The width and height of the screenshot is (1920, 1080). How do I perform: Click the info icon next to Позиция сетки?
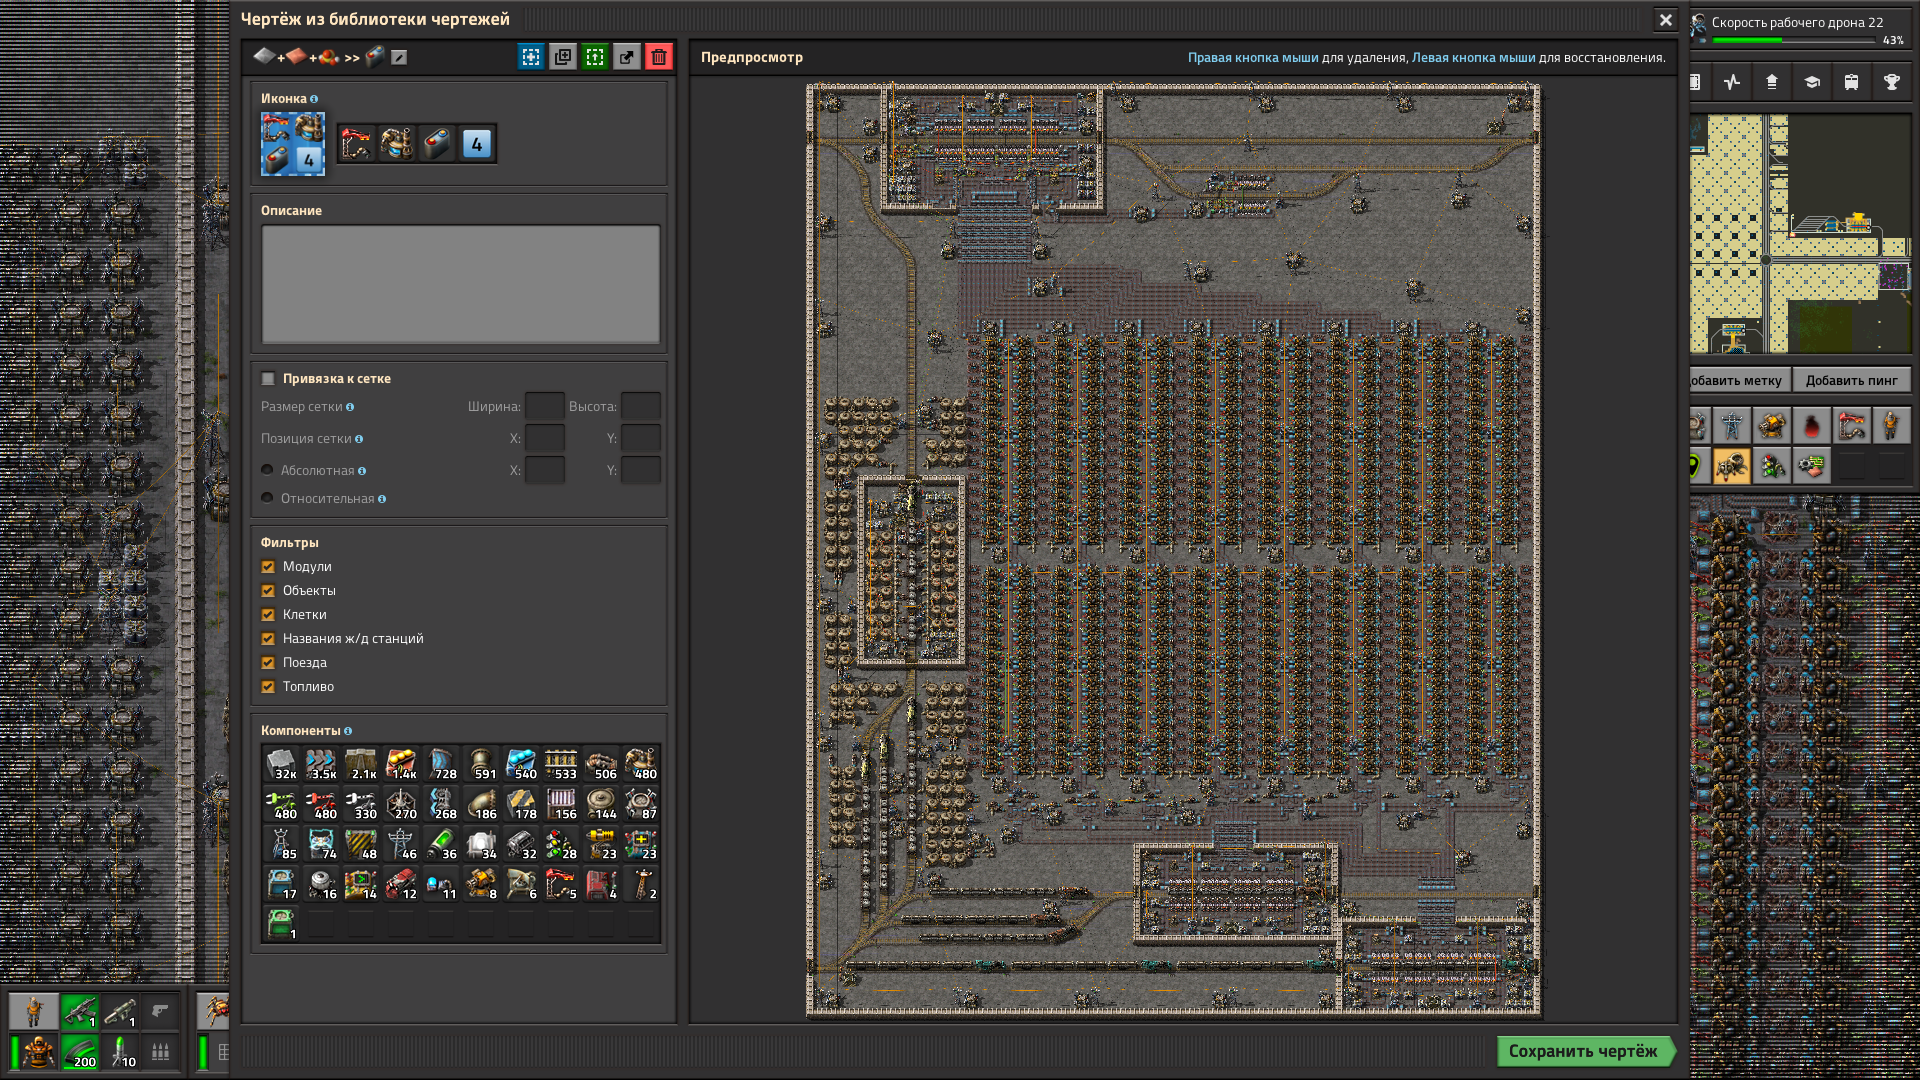(359, 439)
